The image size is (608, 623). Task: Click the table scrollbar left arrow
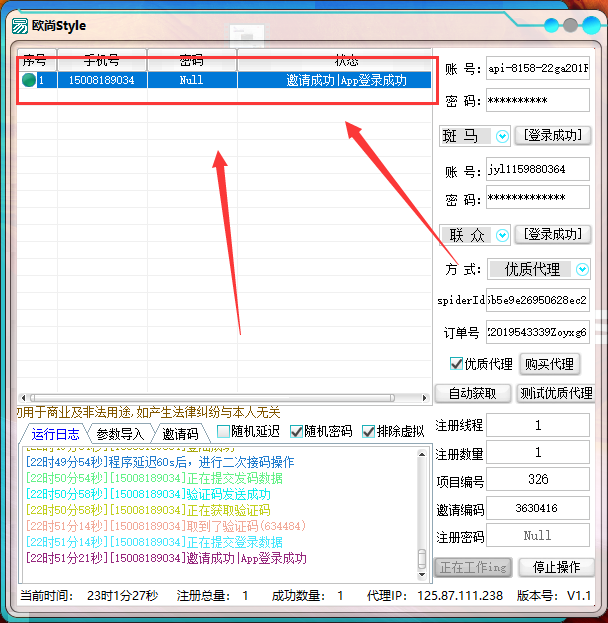click(23, 398)
